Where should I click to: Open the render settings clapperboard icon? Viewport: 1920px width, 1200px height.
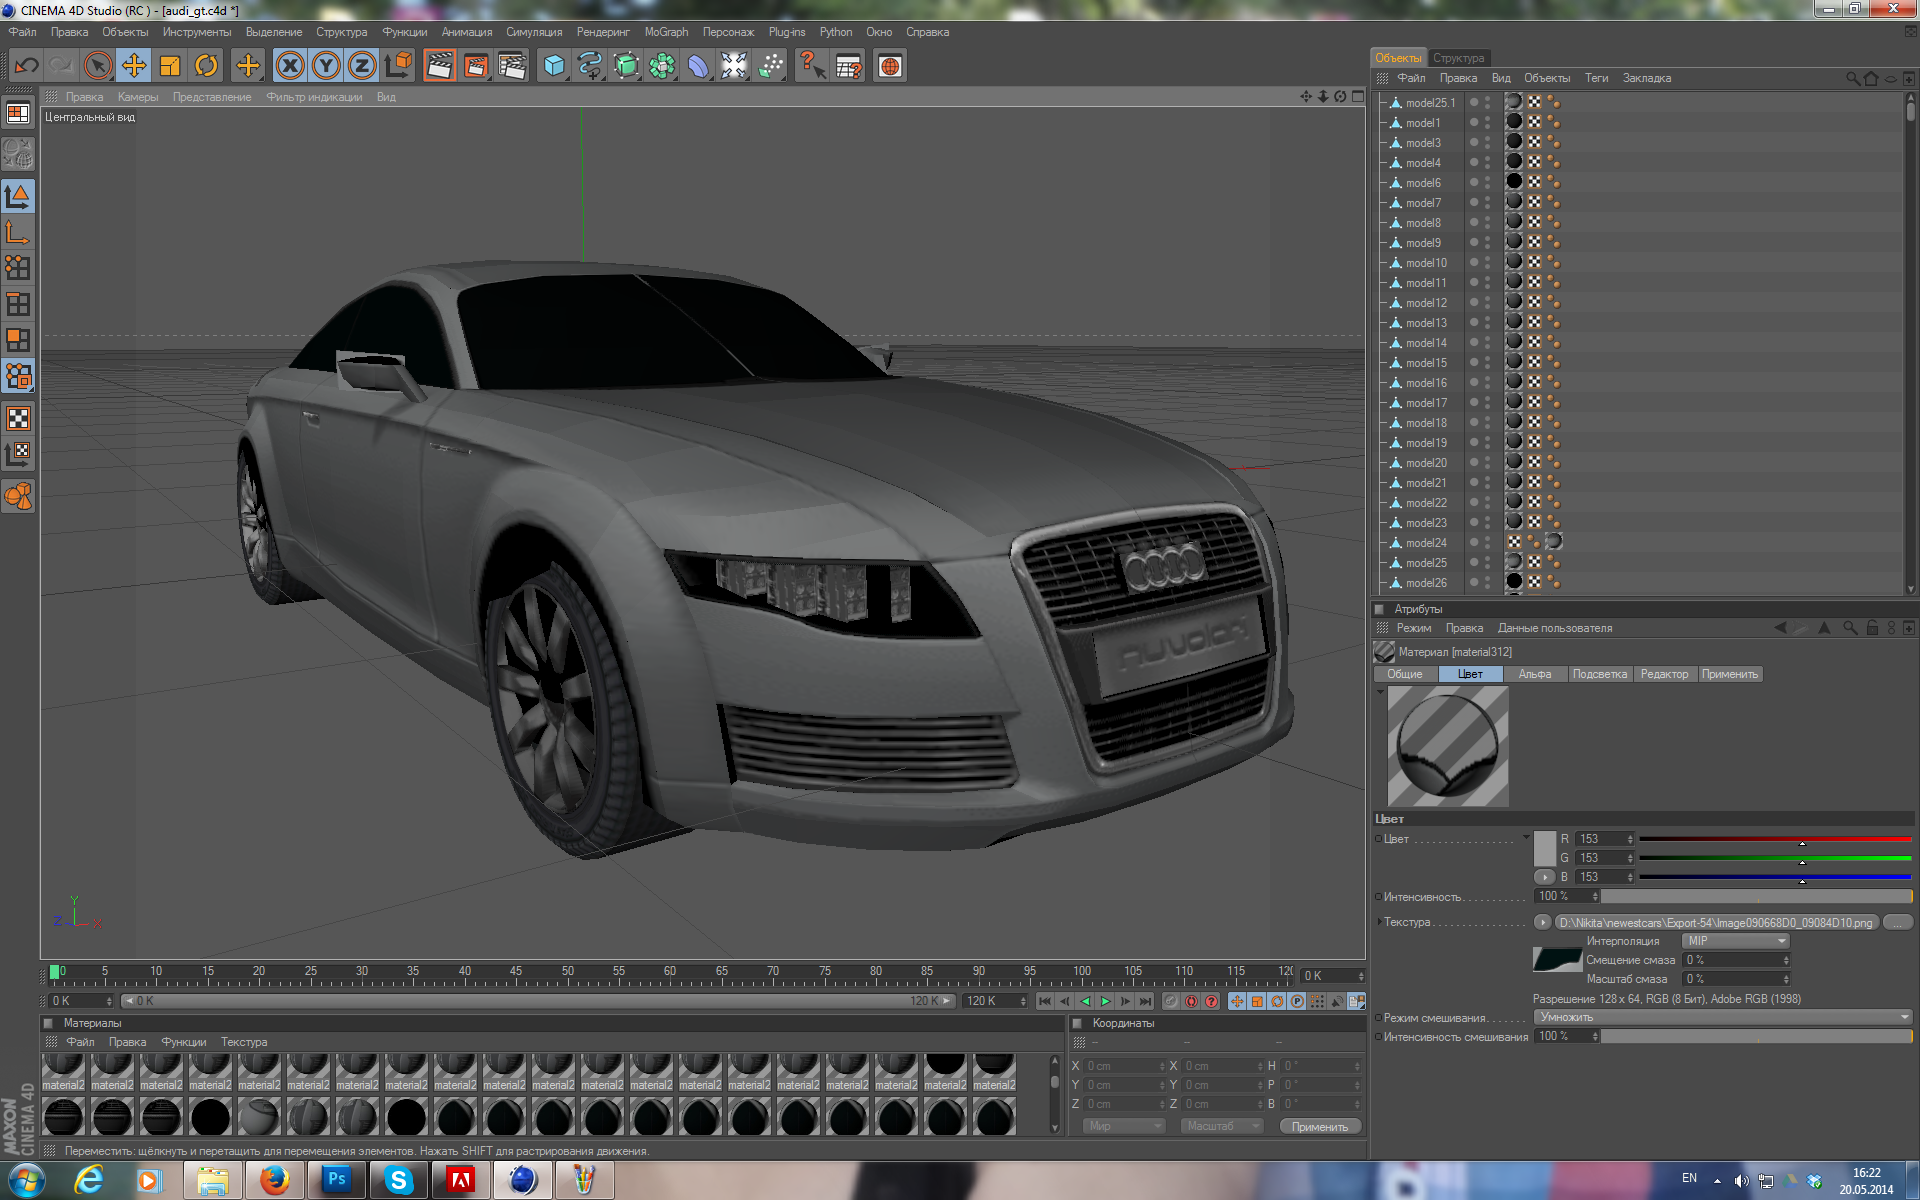(x=512, y=66)
